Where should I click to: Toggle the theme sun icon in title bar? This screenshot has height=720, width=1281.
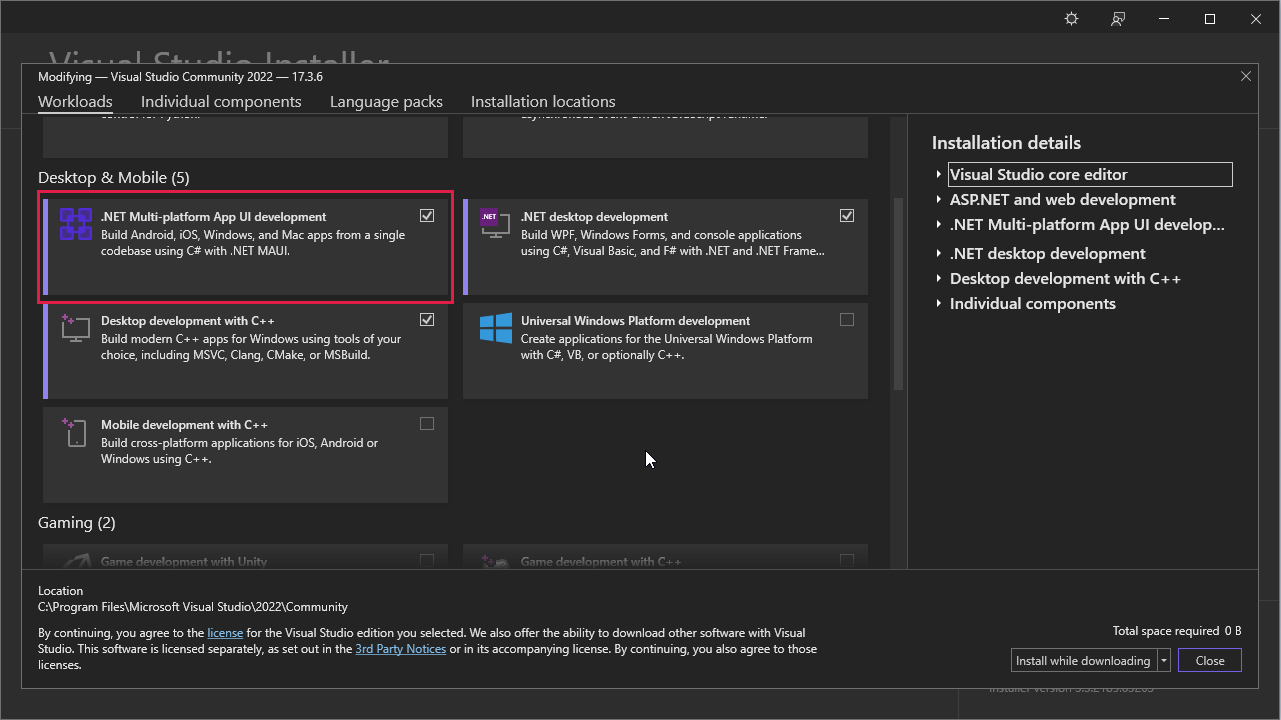click(x=1072, y=19)
